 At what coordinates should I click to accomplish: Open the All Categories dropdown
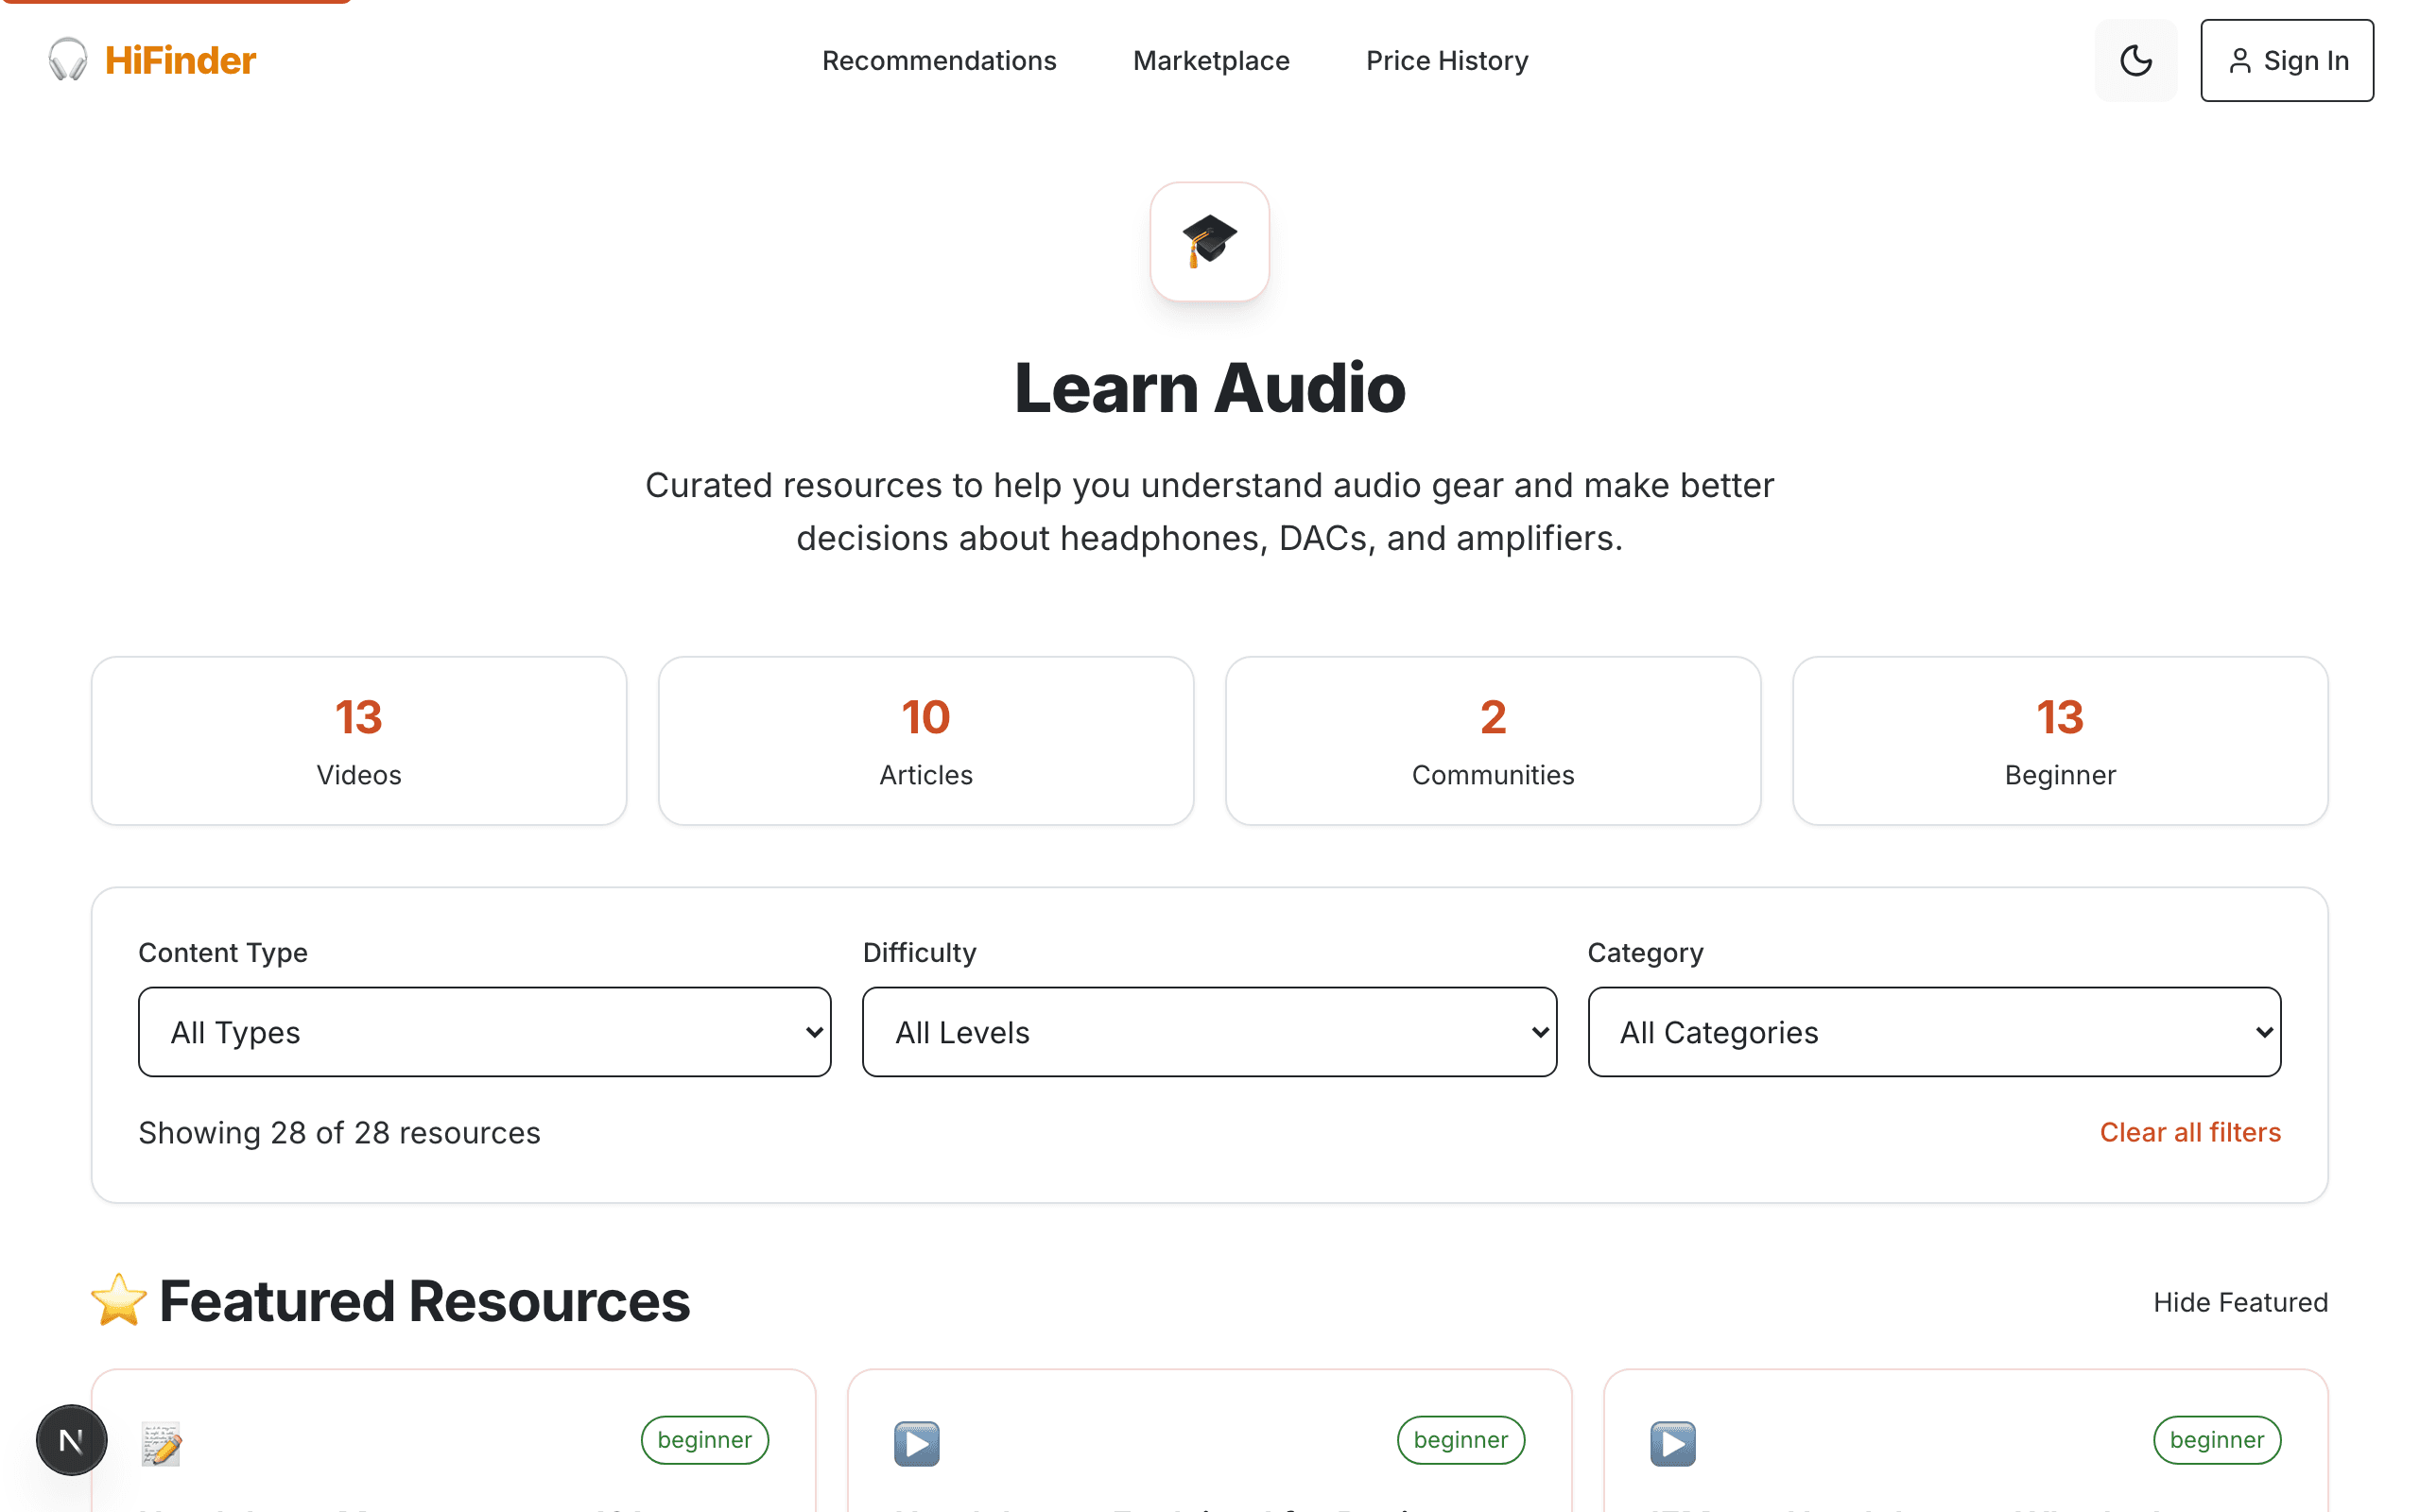(x=1933, y=1031)
